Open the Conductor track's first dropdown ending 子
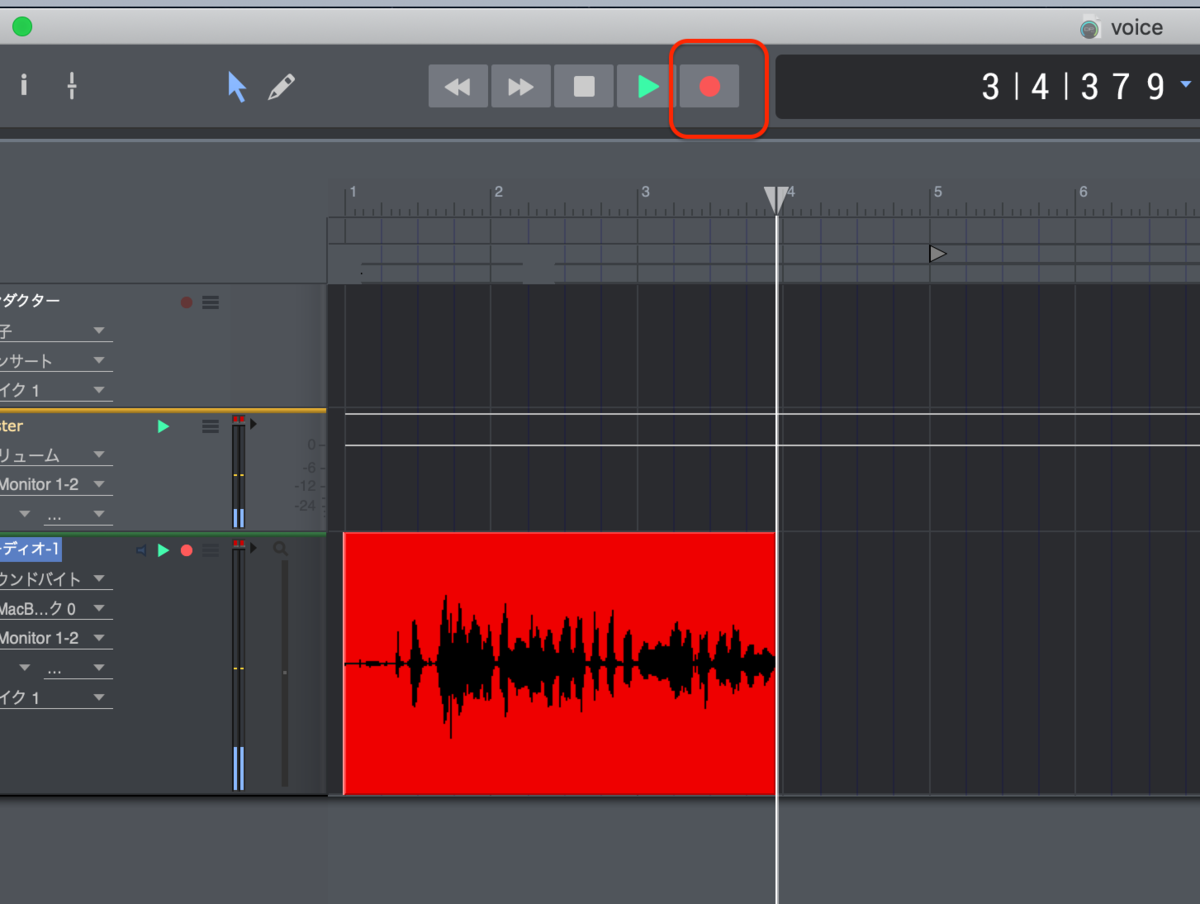This screenshot has height=904, width=1200. click(56, 331)
